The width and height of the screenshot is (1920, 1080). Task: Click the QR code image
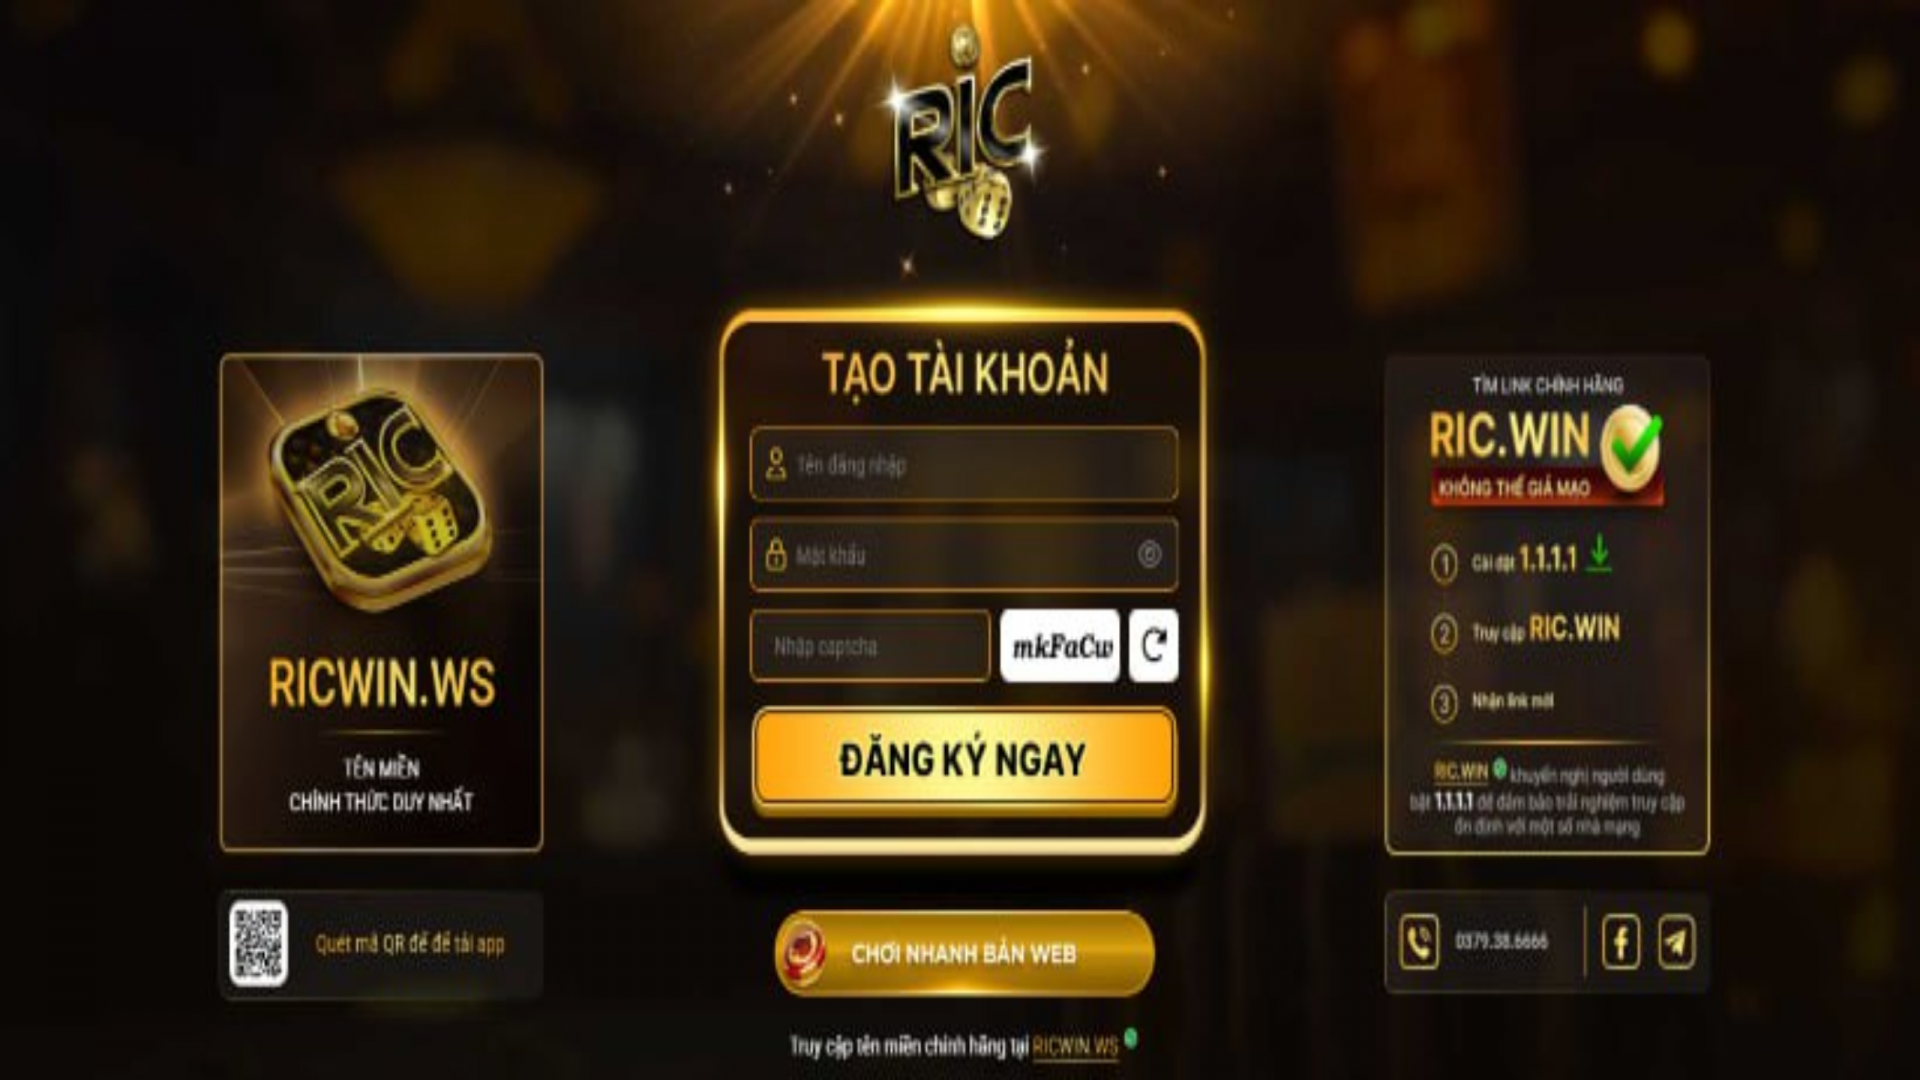258,943
